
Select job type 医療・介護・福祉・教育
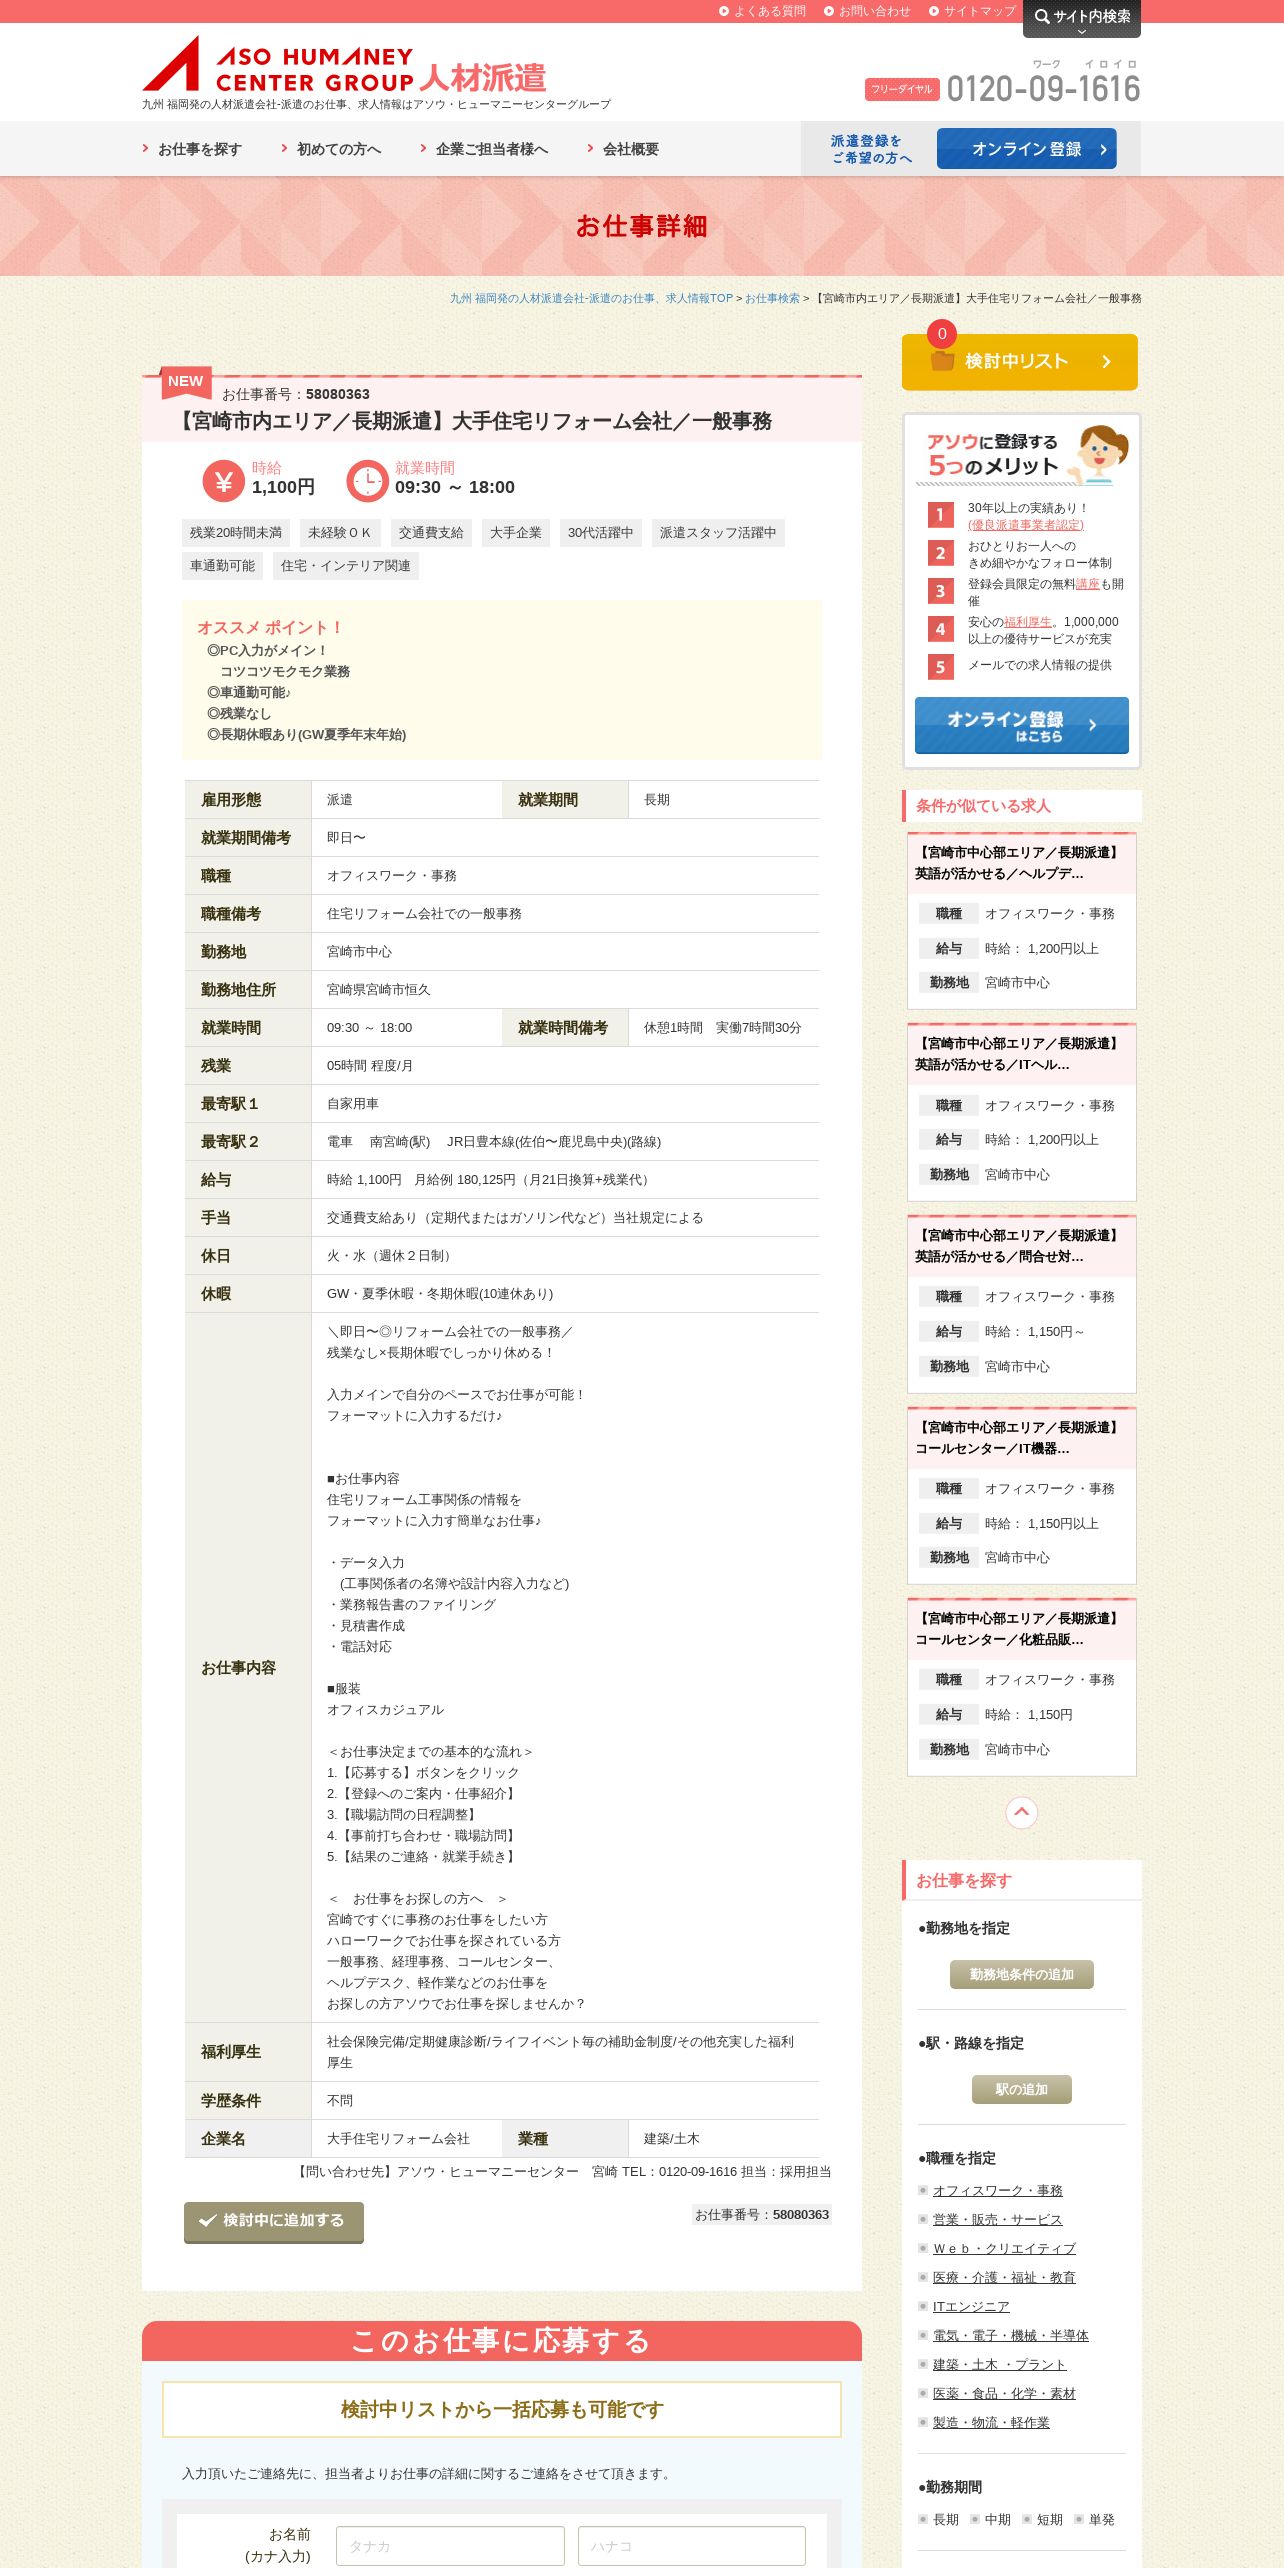point(1004,2278)
